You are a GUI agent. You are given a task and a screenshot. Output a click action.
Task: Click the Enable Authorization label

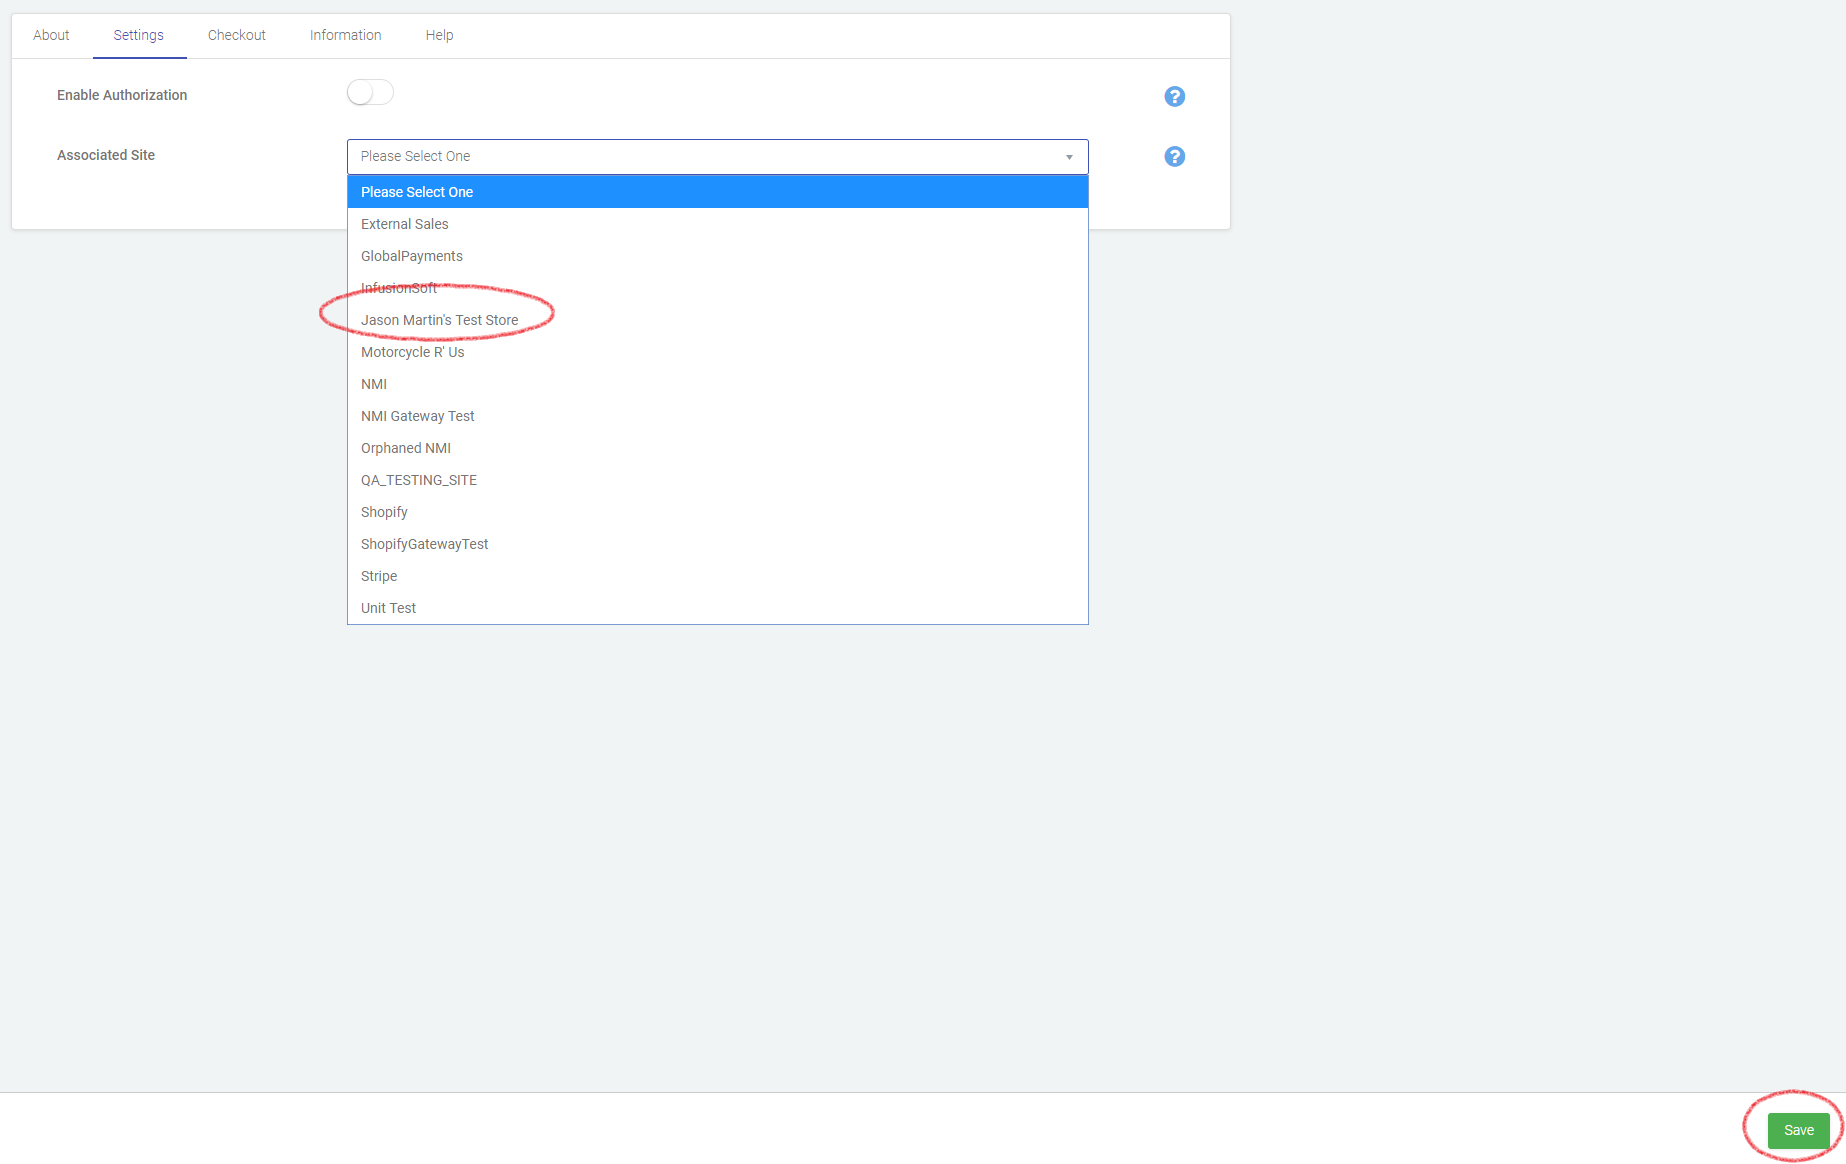[122, 95]
